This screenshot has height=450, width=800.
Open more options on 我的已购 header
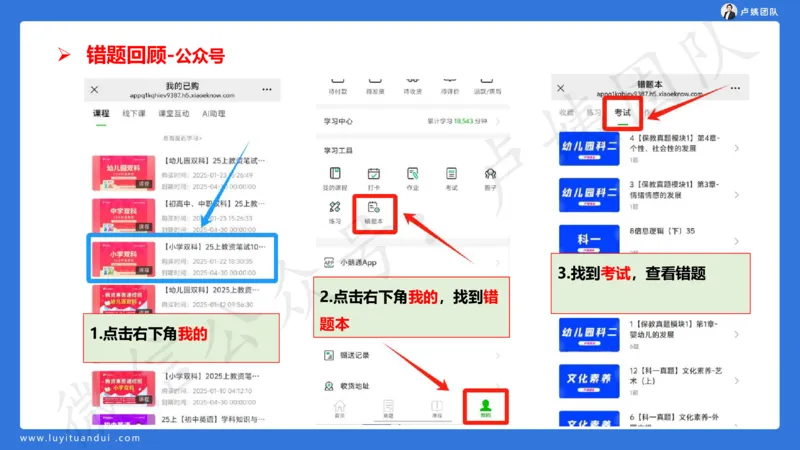267,89
